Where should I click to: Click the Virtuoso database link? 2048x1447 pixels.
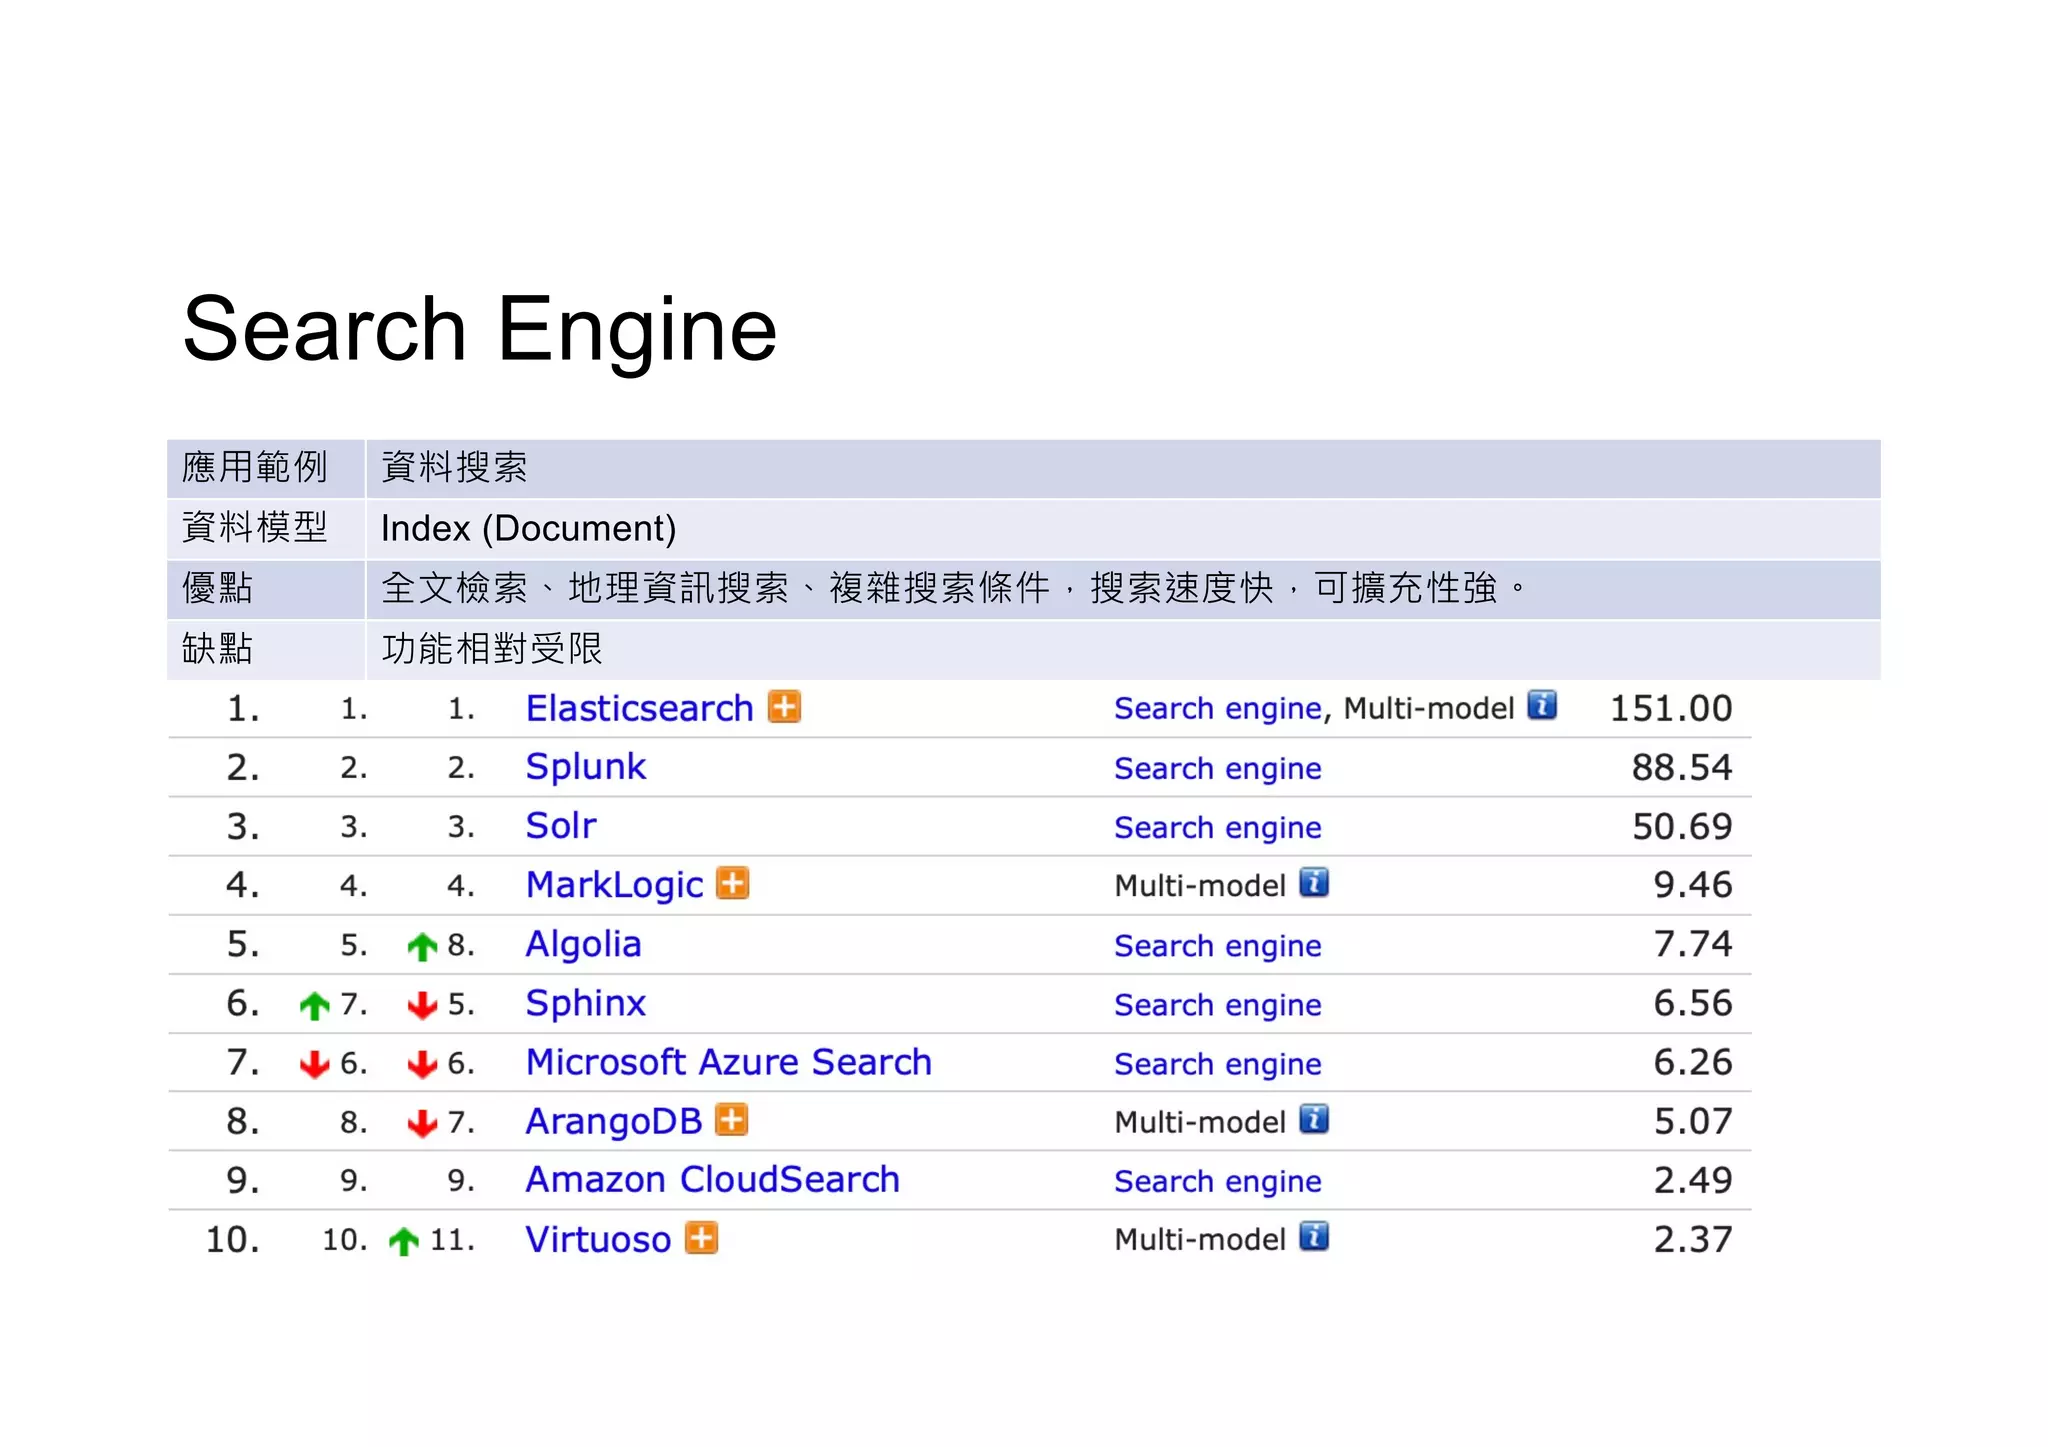click(x=598, y=1239)
